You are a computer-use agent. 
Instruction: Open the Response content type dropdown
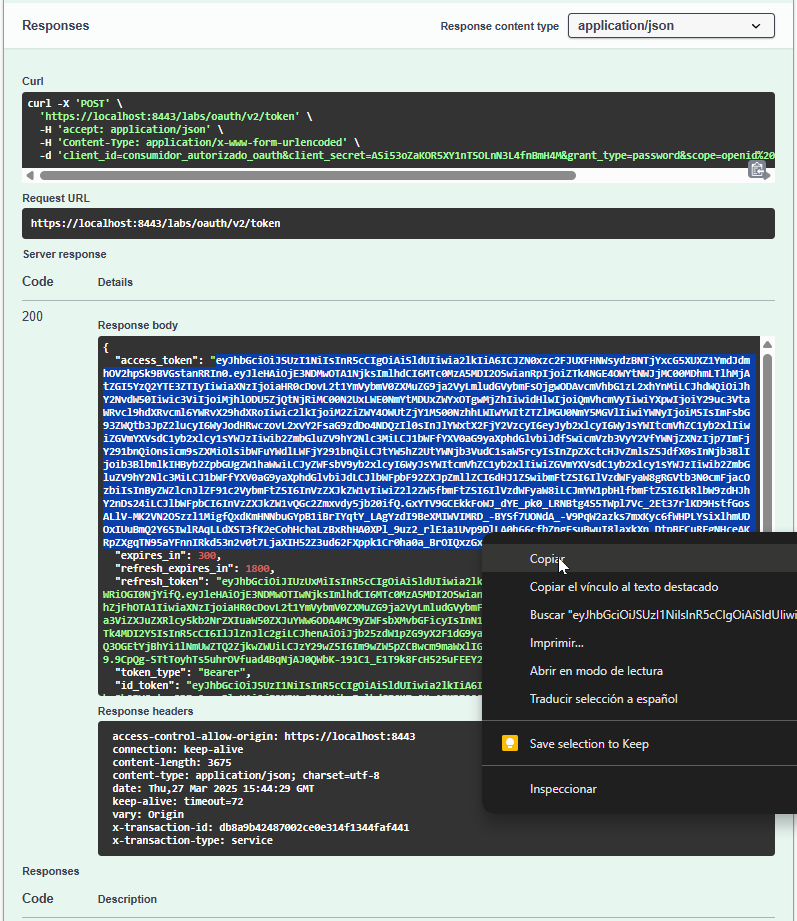pyautogui.click(x=671, y=26)
